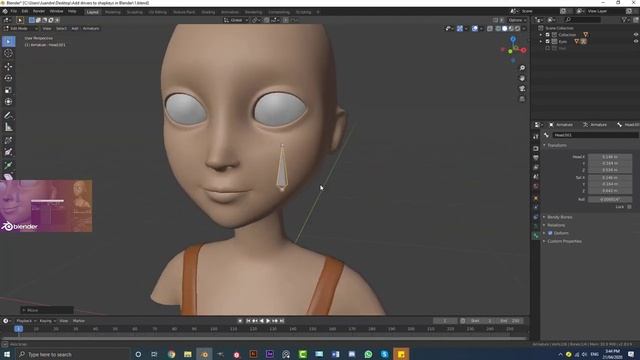Open the Render menu
640x360 pixels.
(x=39, y=11)
